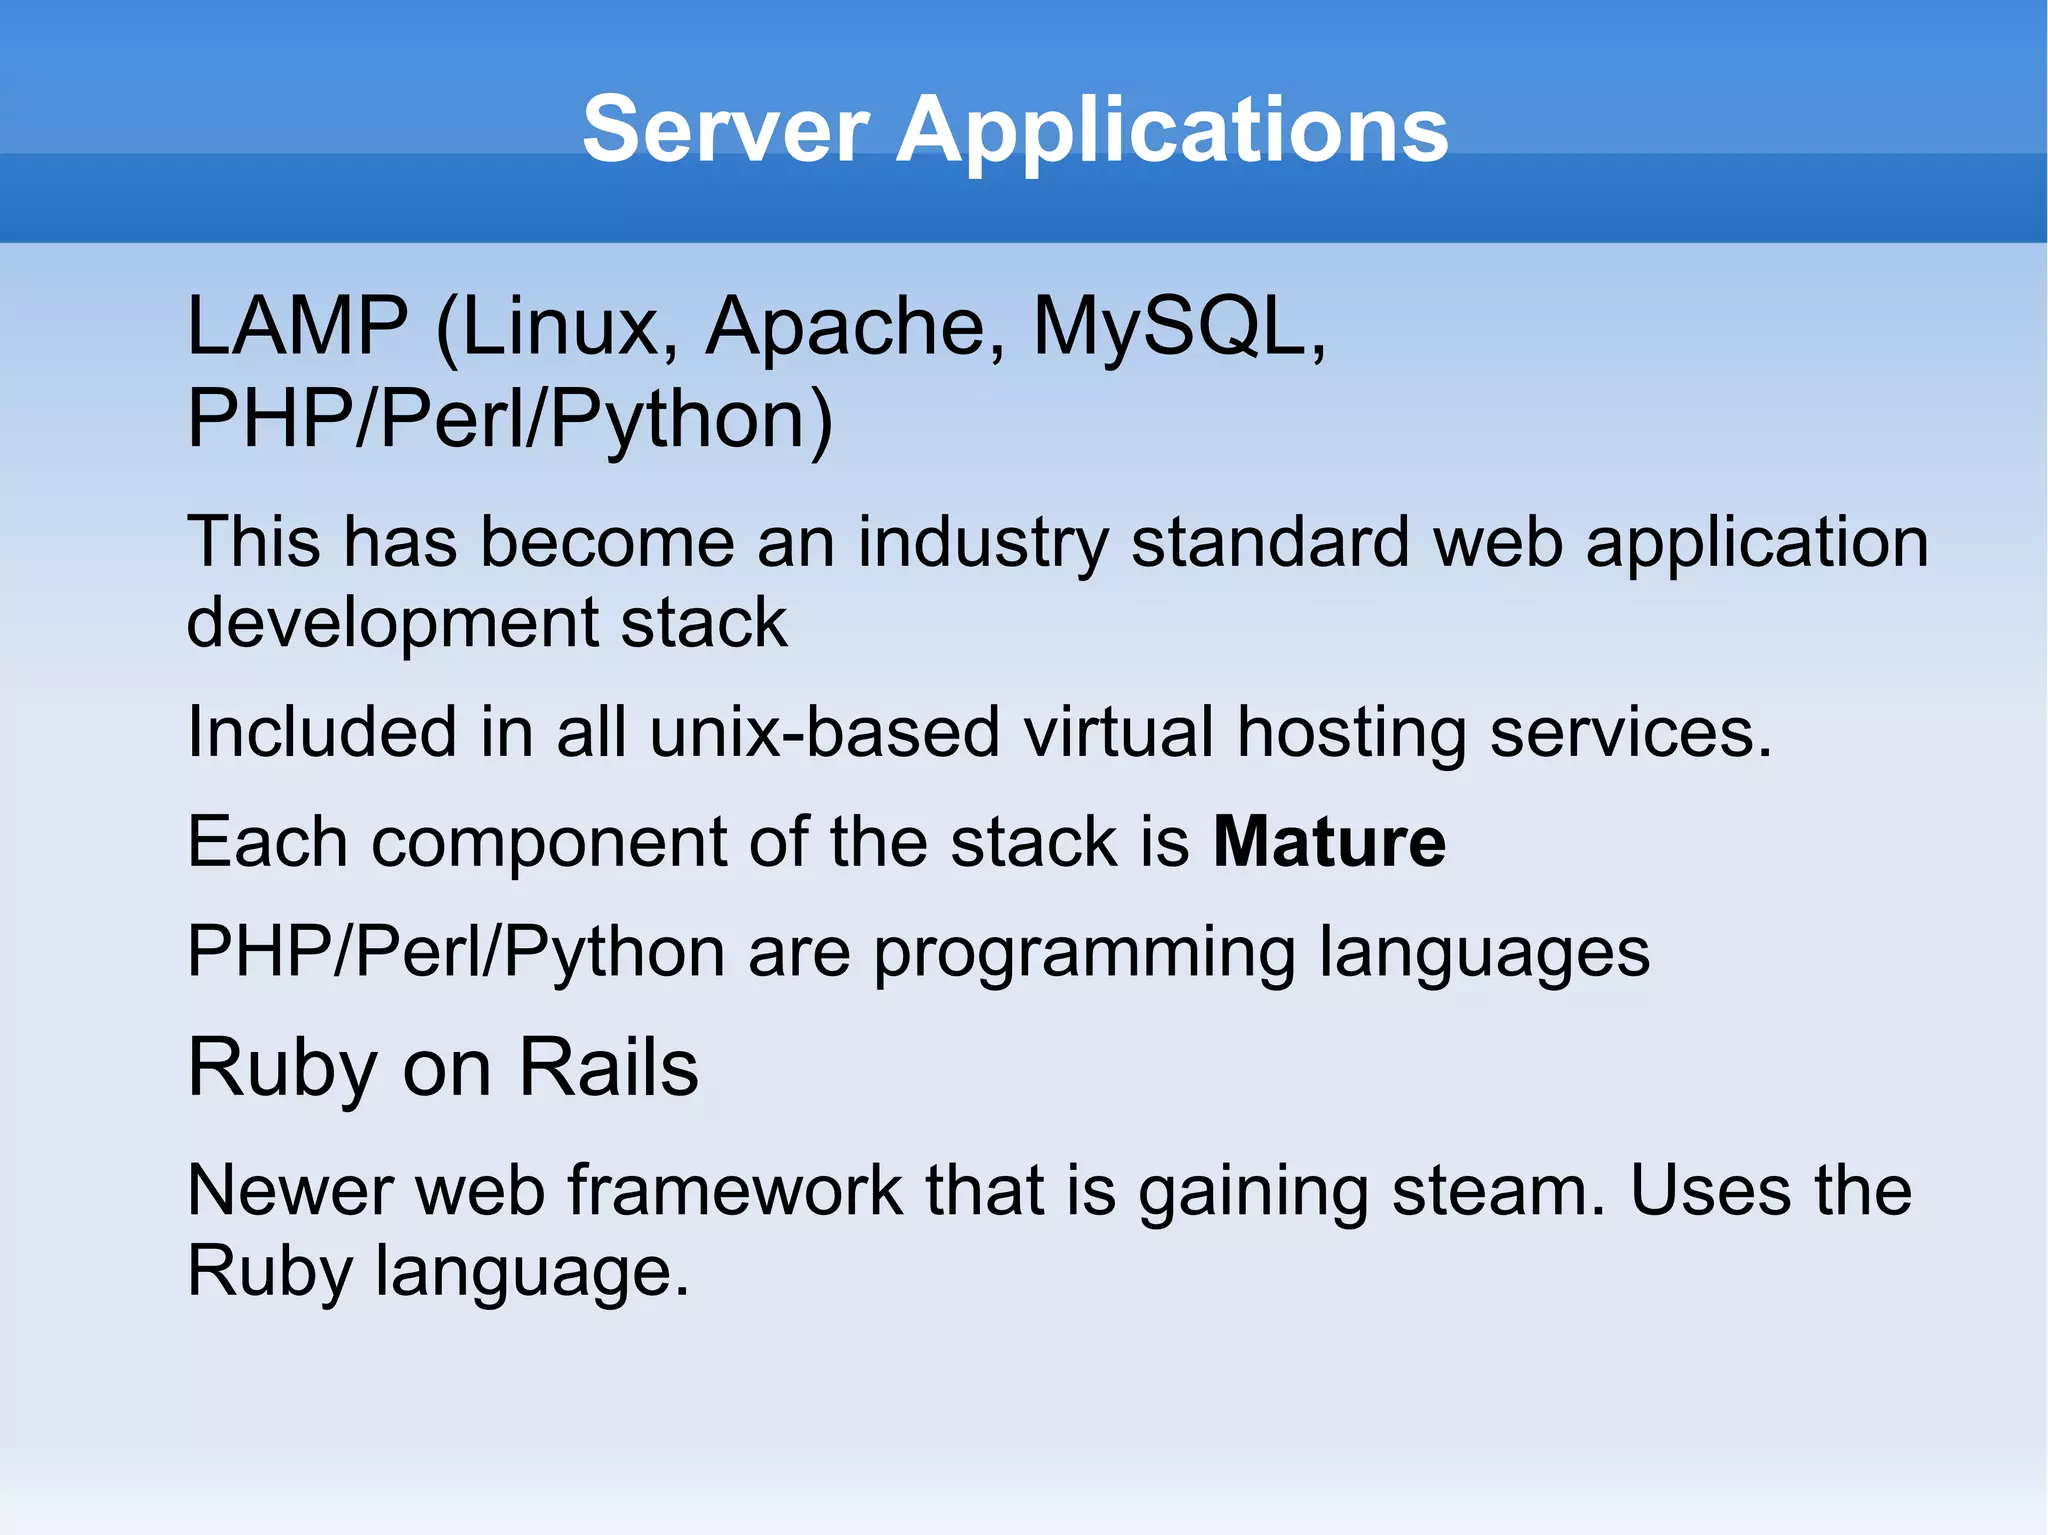2048x1535 pixels.
Task: Click the bold word 'Mature'
Action: coord(1329,842)
